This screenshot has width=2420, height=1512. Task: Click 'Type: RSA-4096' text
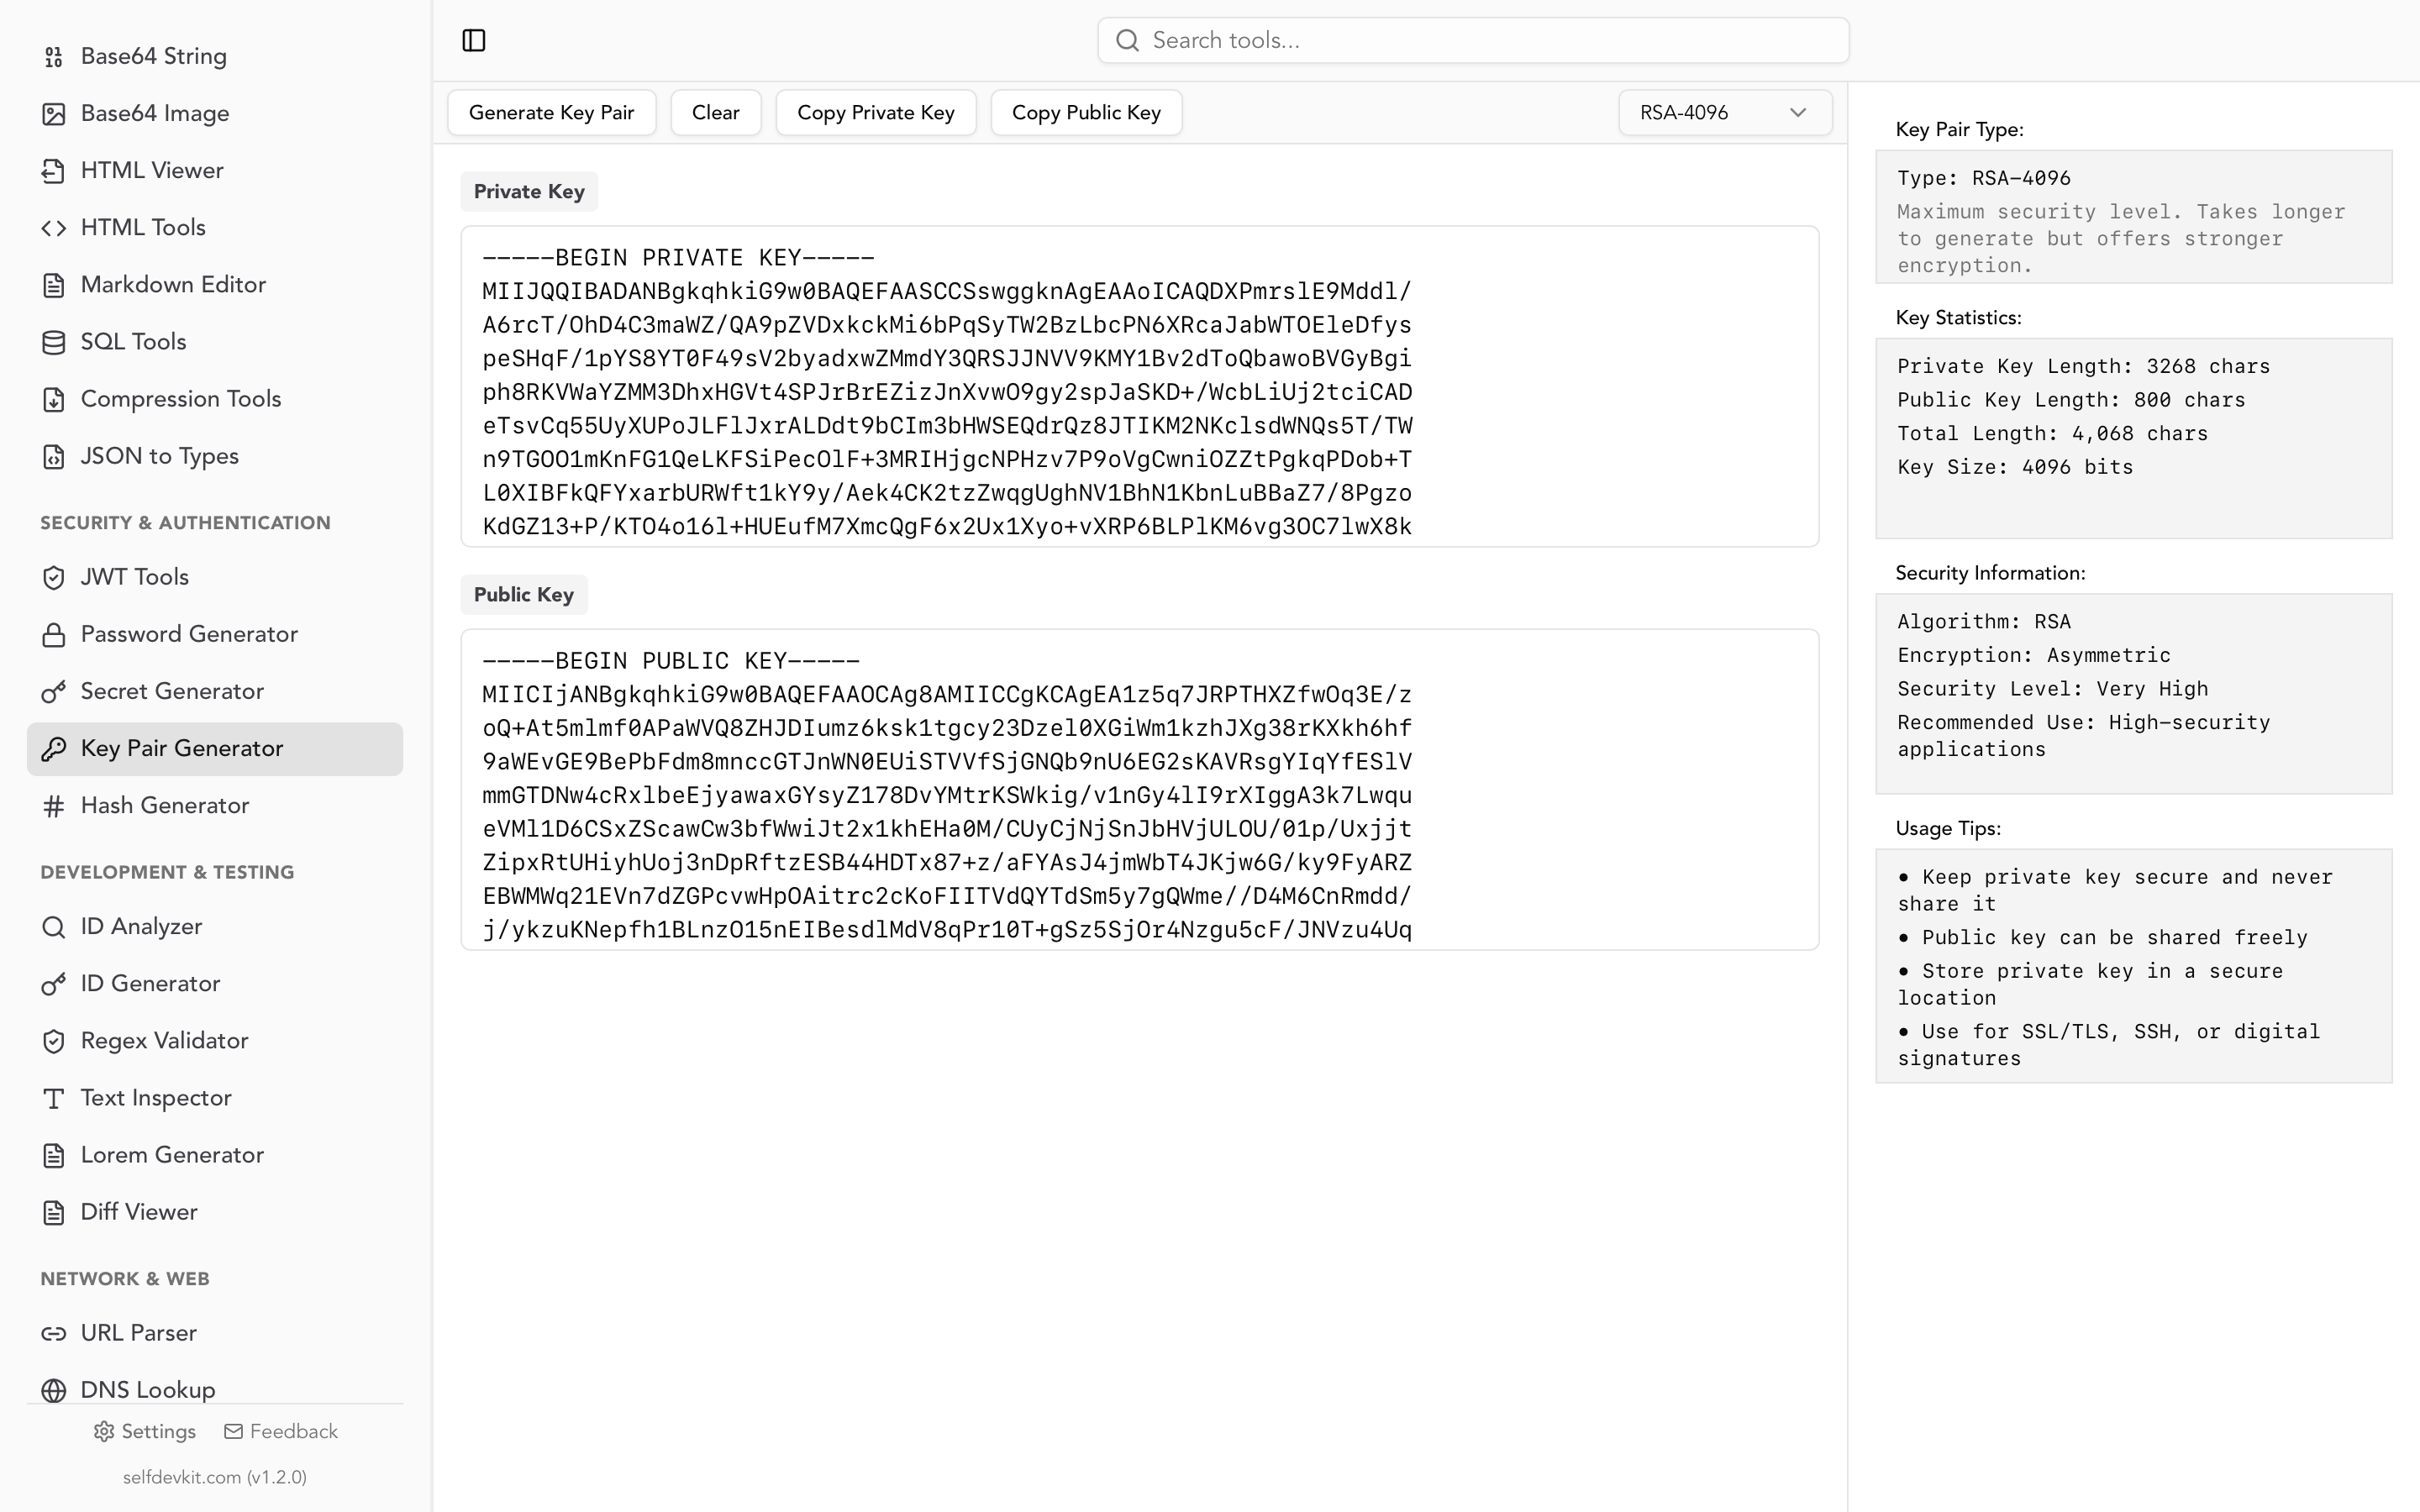pyautogui.click(x=1984, y=178)
